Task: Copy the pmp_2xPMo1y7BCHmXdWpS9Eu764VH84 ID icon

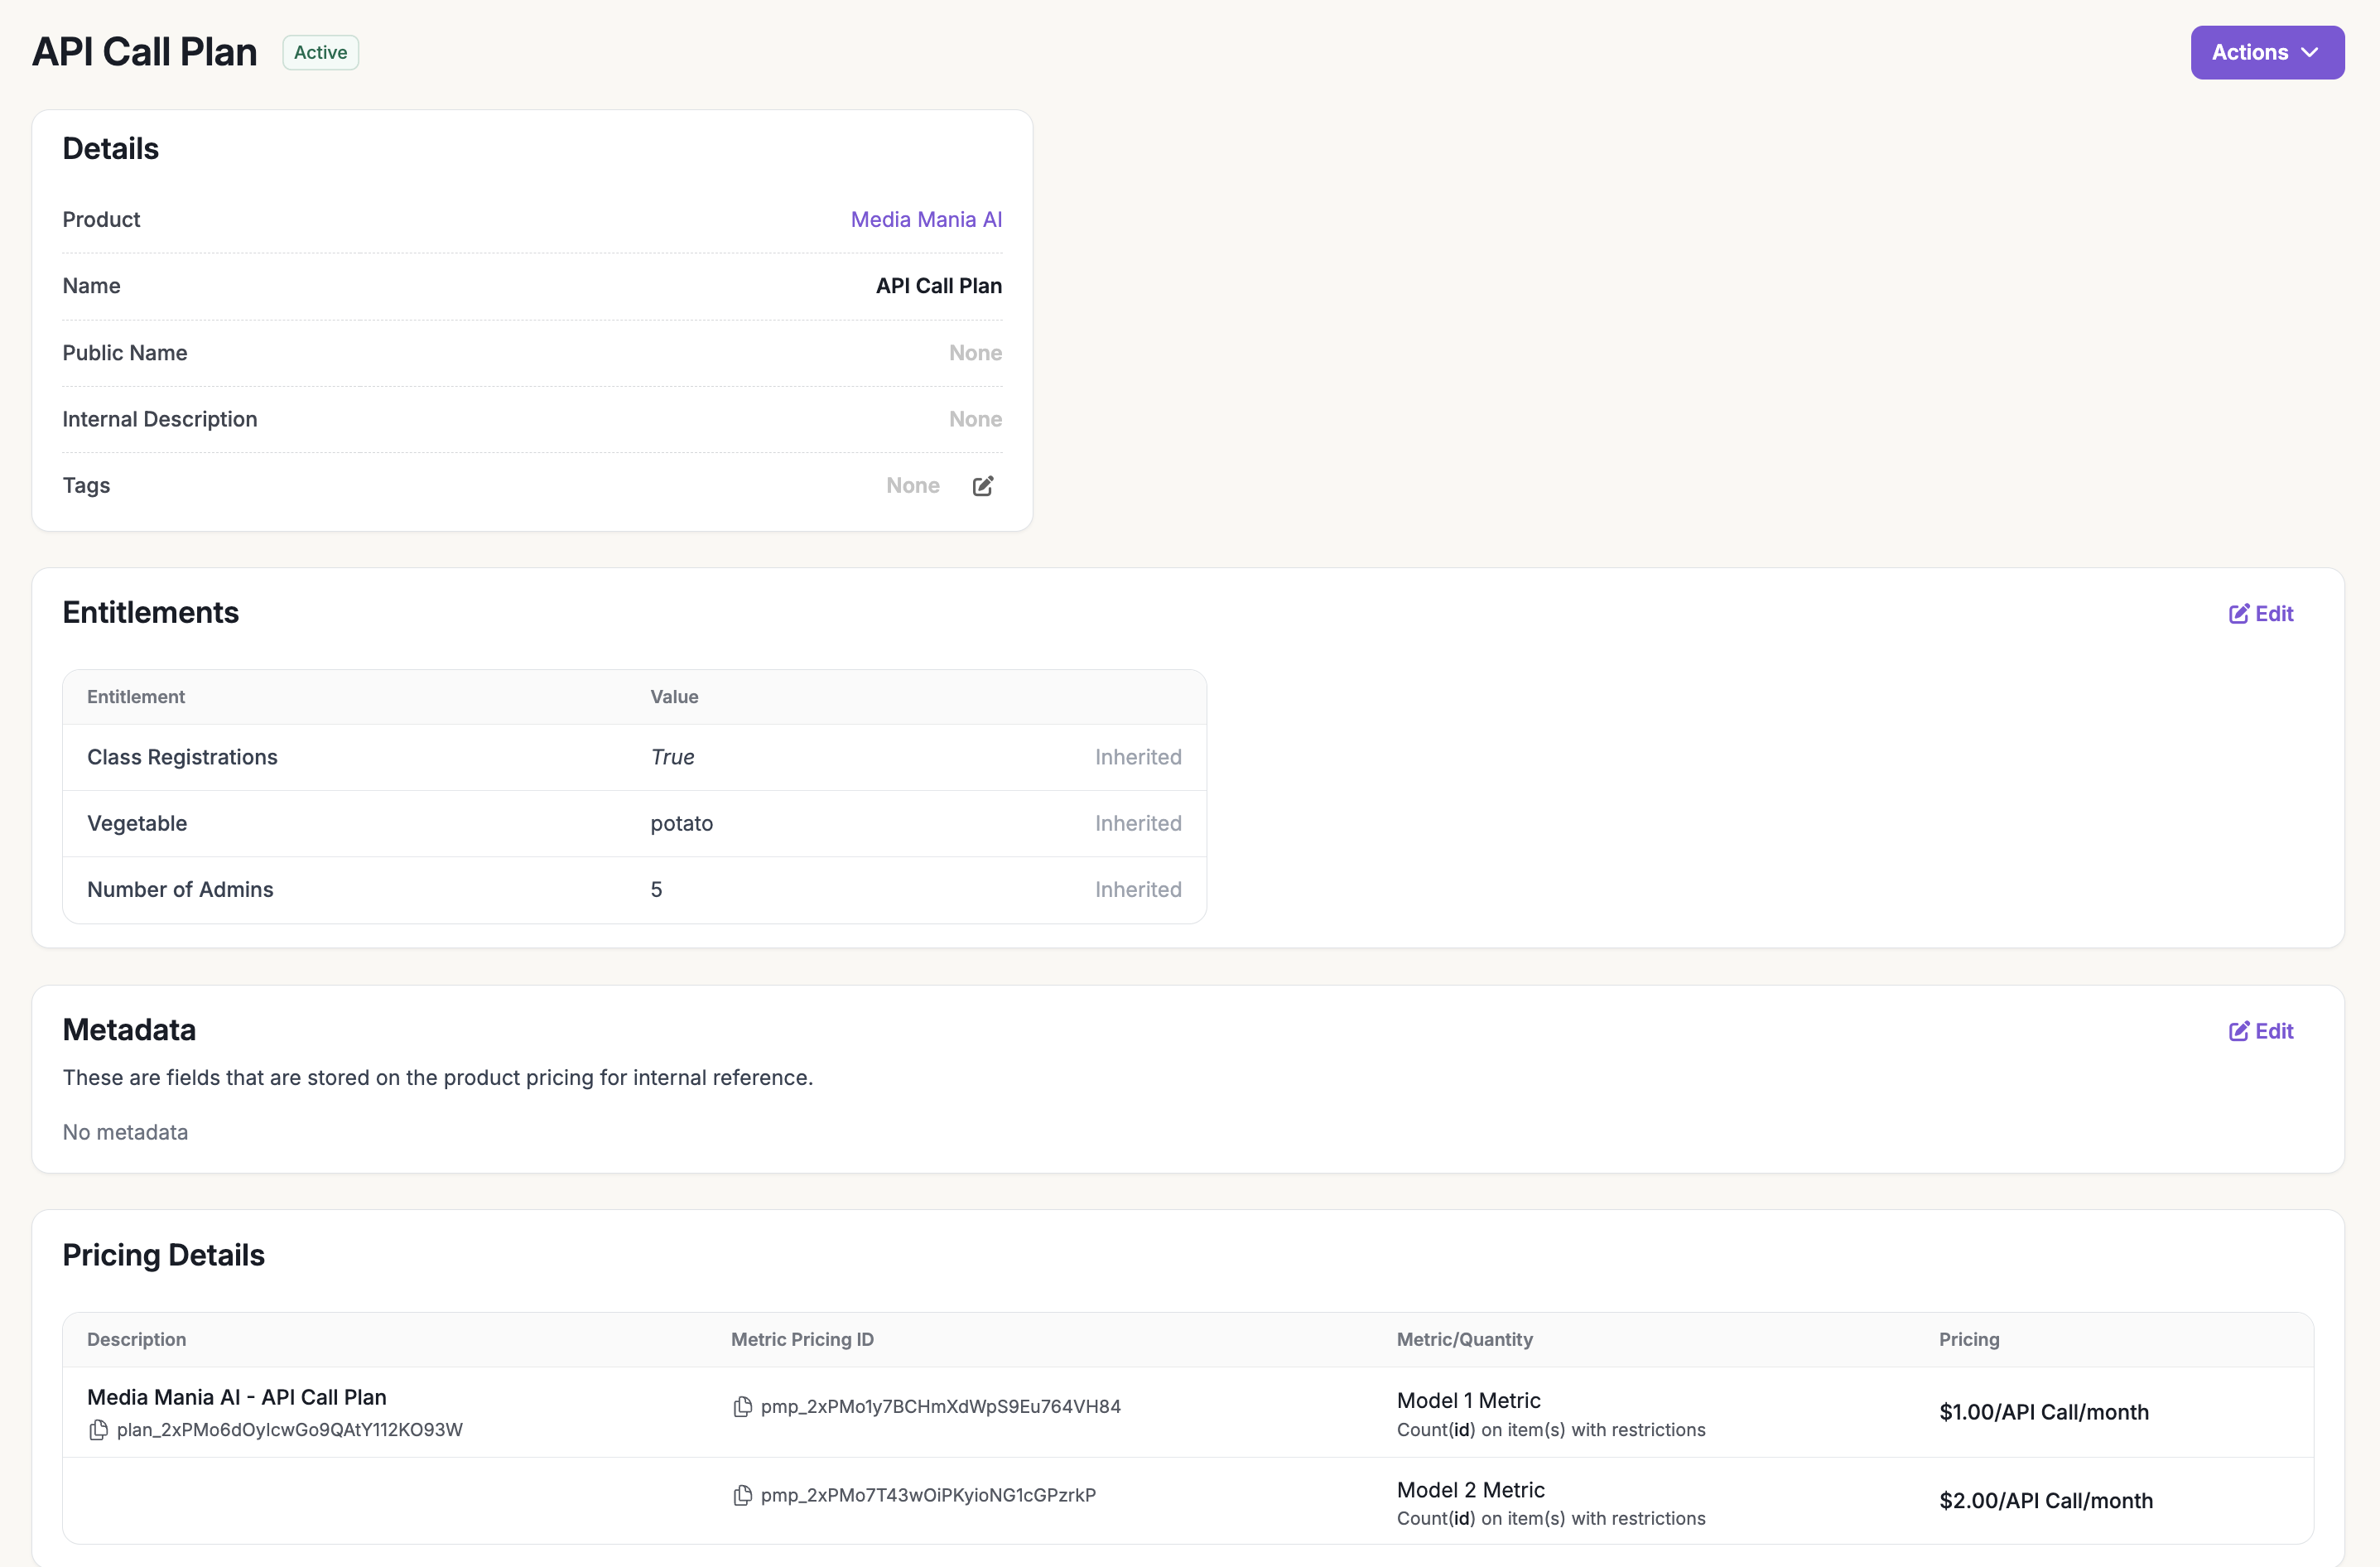Action: [x=742, y=1407]
